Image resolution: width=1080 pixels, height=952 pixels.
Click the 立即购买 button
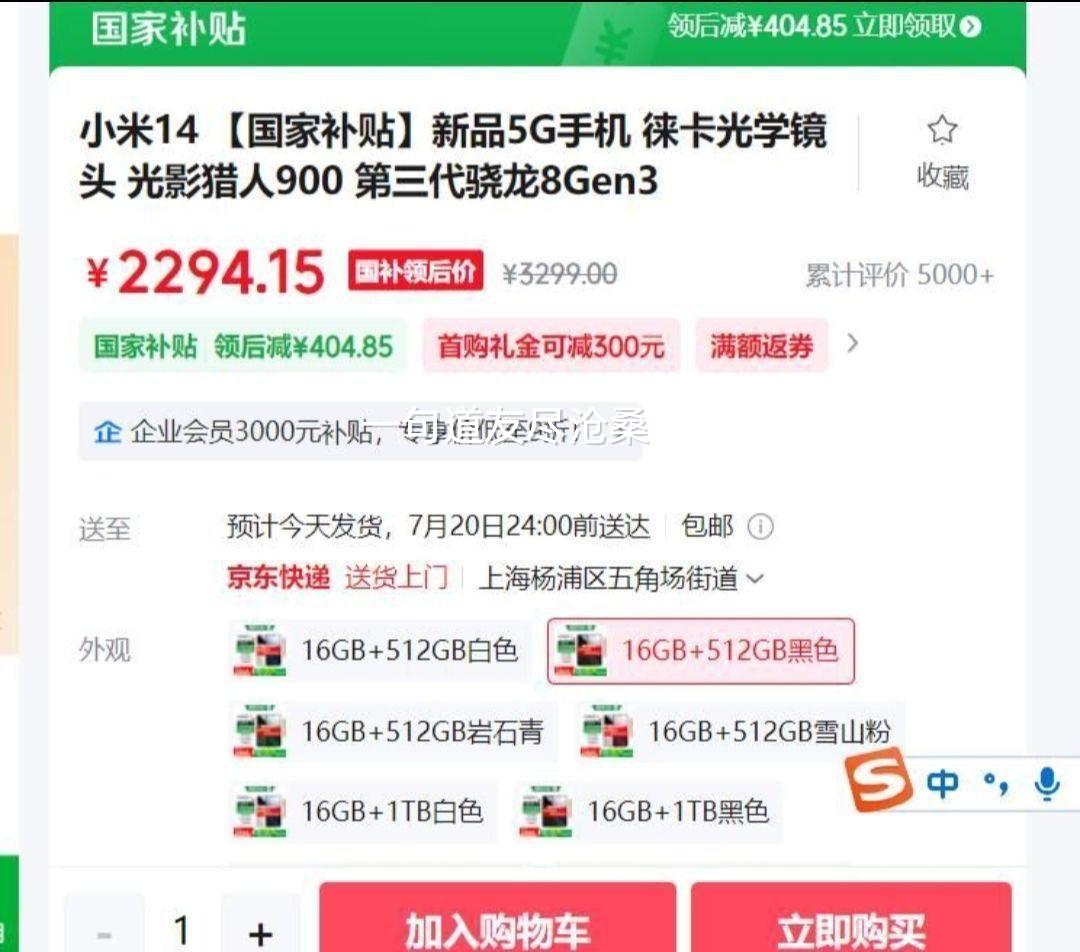pyautogui.click(x=851, y=919)
